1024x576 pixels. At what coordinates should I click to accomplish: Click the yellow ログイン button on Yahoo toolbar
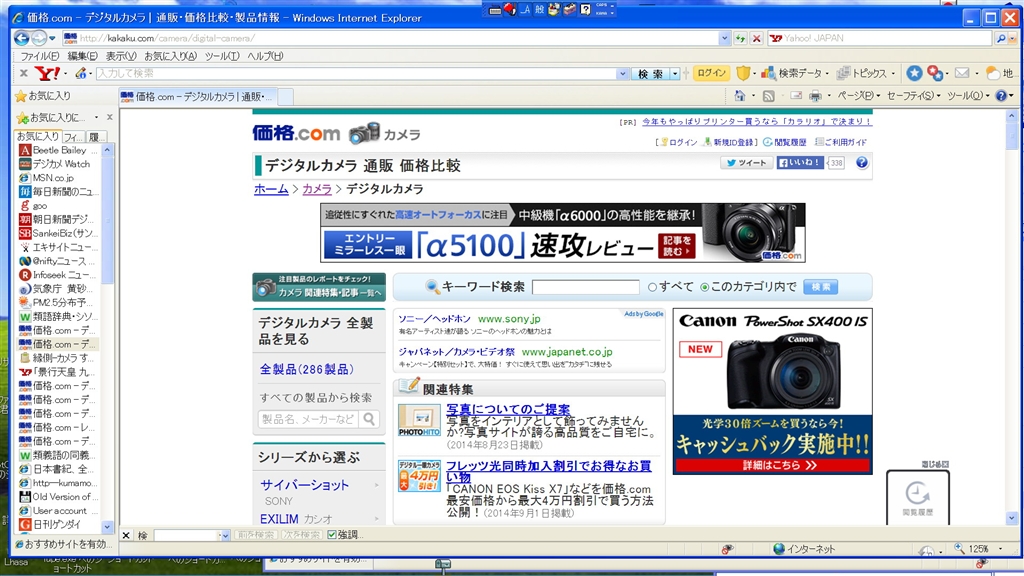pyautogui.click(x=711, y=73)
